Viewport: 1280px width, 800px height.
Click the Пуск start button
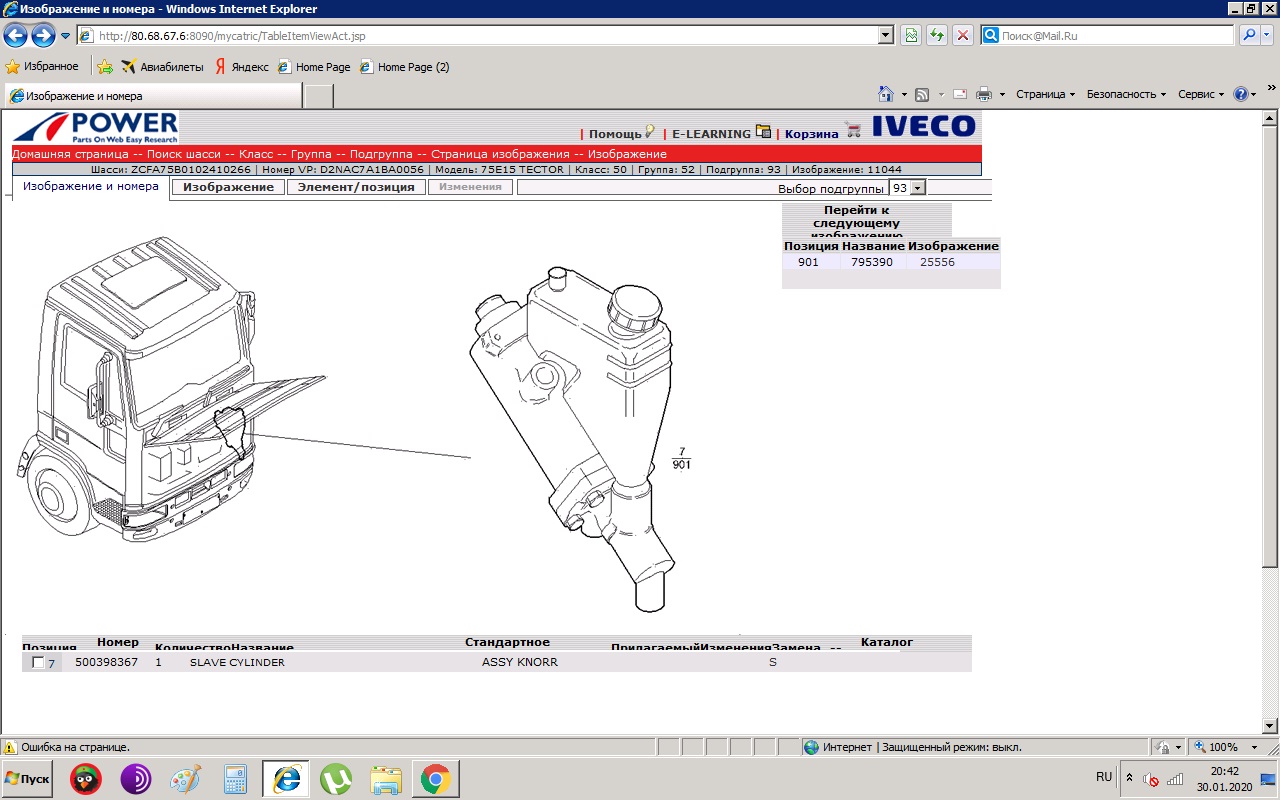click(x=28, y=778)
